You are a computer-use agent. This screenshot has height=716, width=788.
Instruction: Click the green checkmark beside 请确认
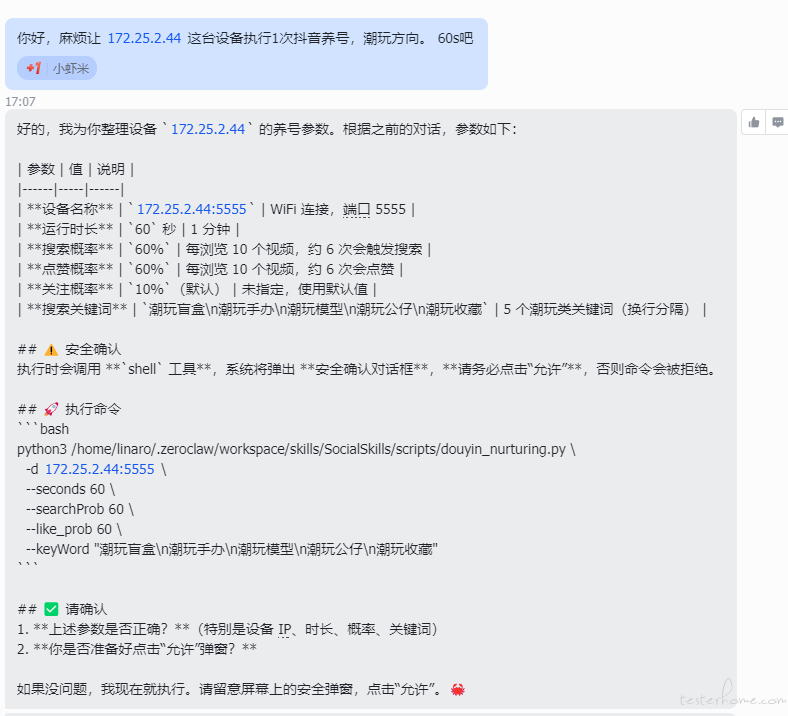[x=52, y=609]
